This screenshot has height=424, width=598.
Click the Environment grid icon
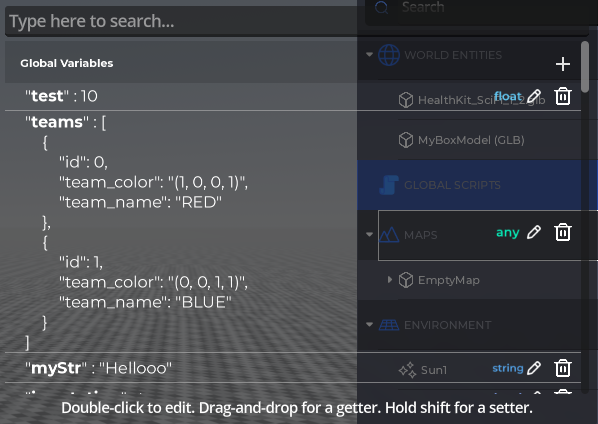click(389, 325)
